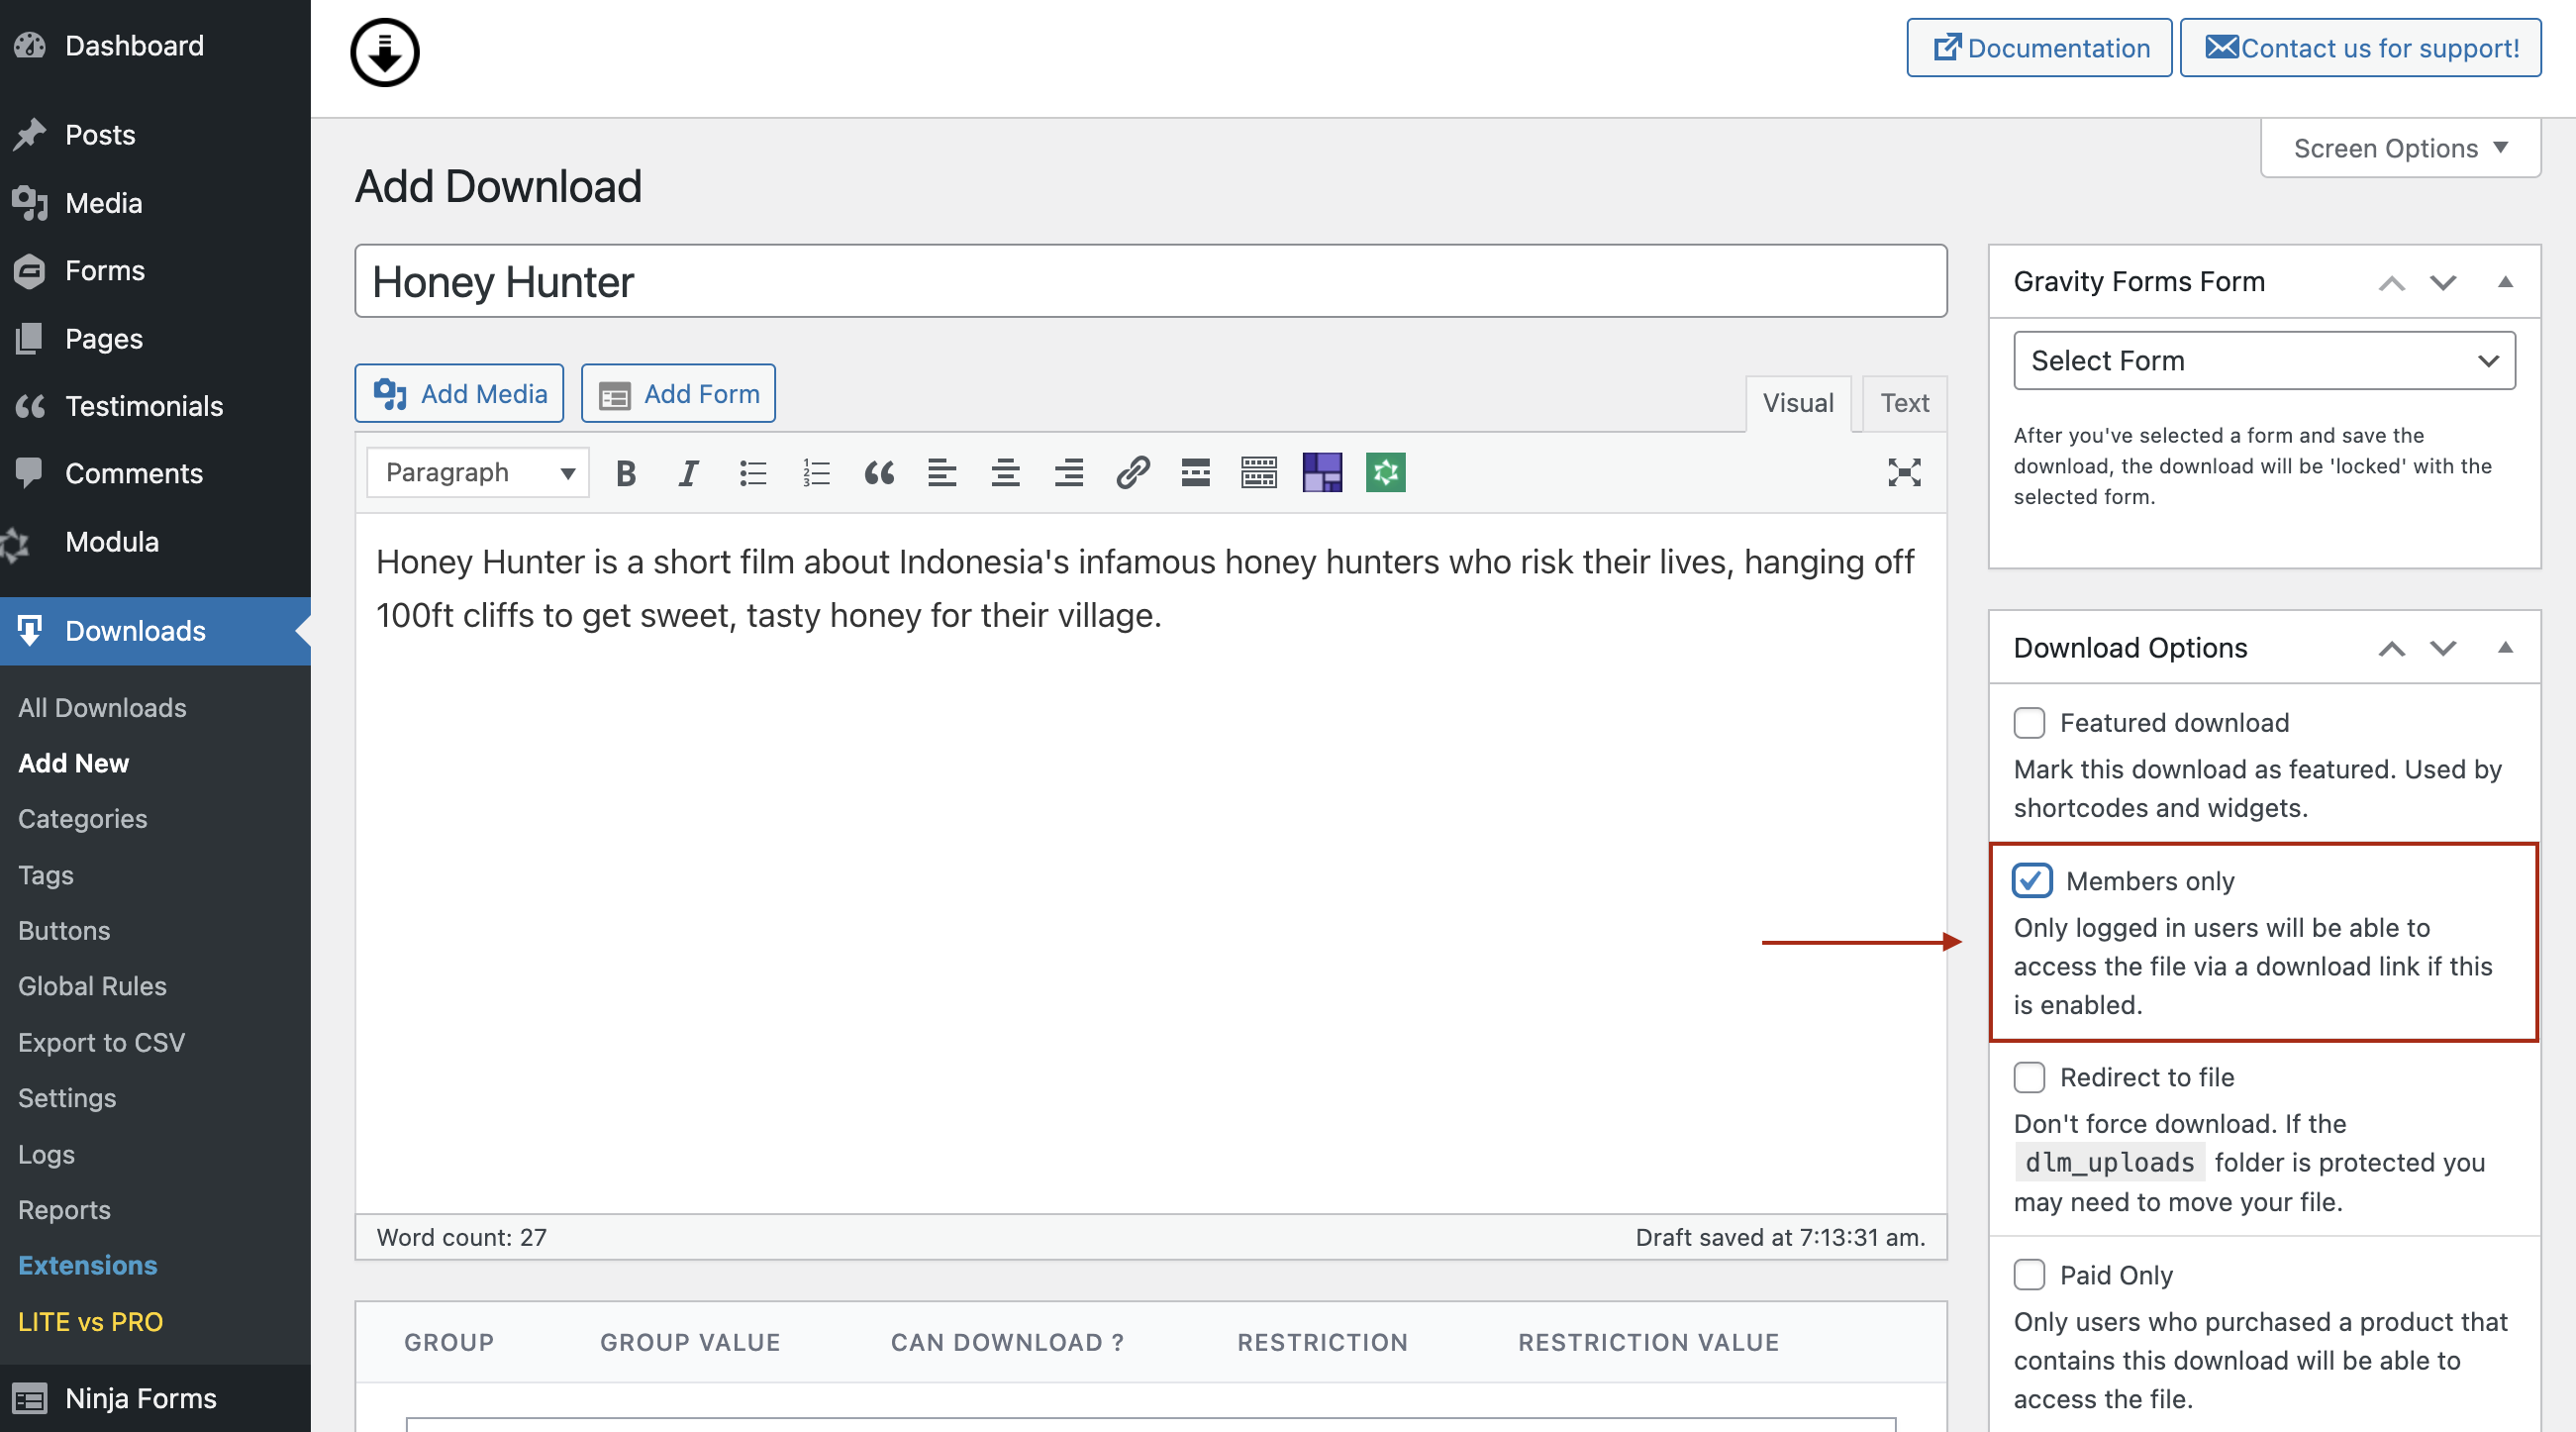Move Download Options panel down
This screenshot has height=1432, width=2576.
coord(2443,648)
